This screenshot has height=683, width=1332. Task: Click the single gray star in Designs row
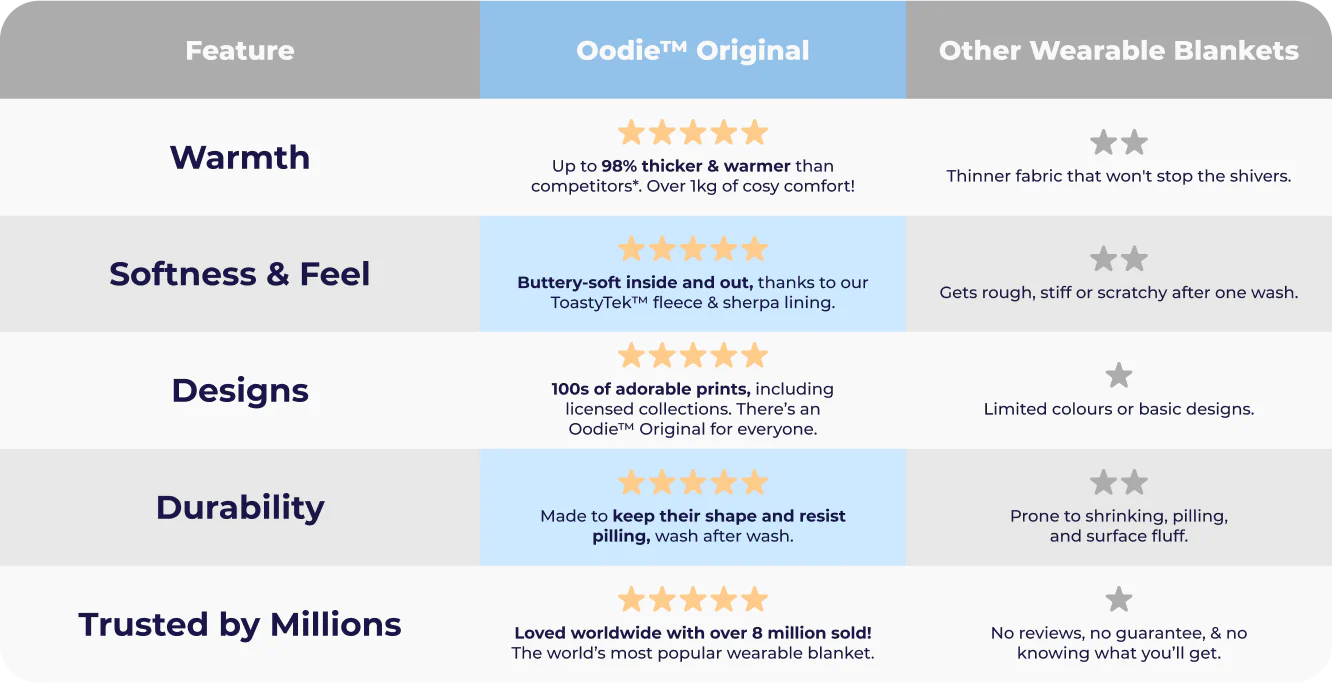(x=1118, y=376)
